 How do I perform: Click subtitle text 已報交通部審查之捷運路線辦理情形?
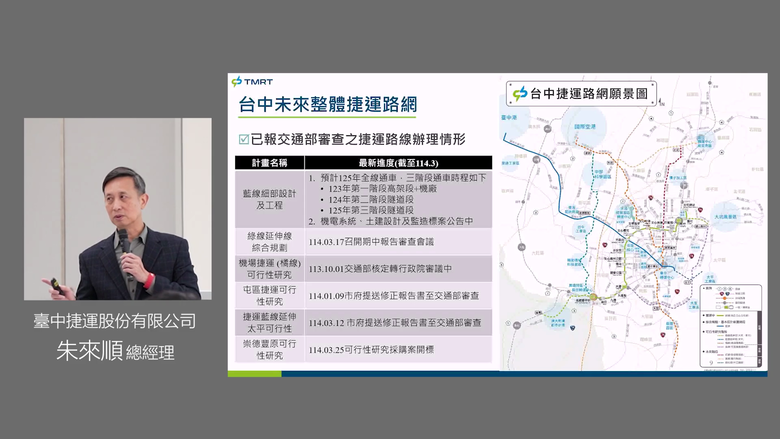coord(358,139)
